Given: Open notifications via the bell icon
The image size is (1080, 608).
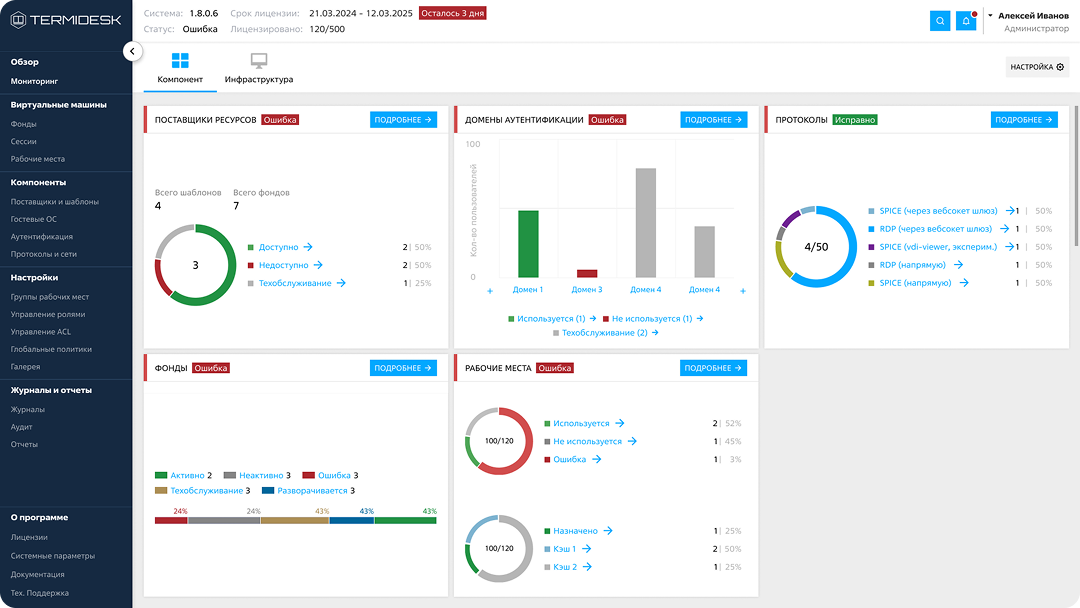Looking at the screenshot, I should pyautogui.click(x=966, y=21).
